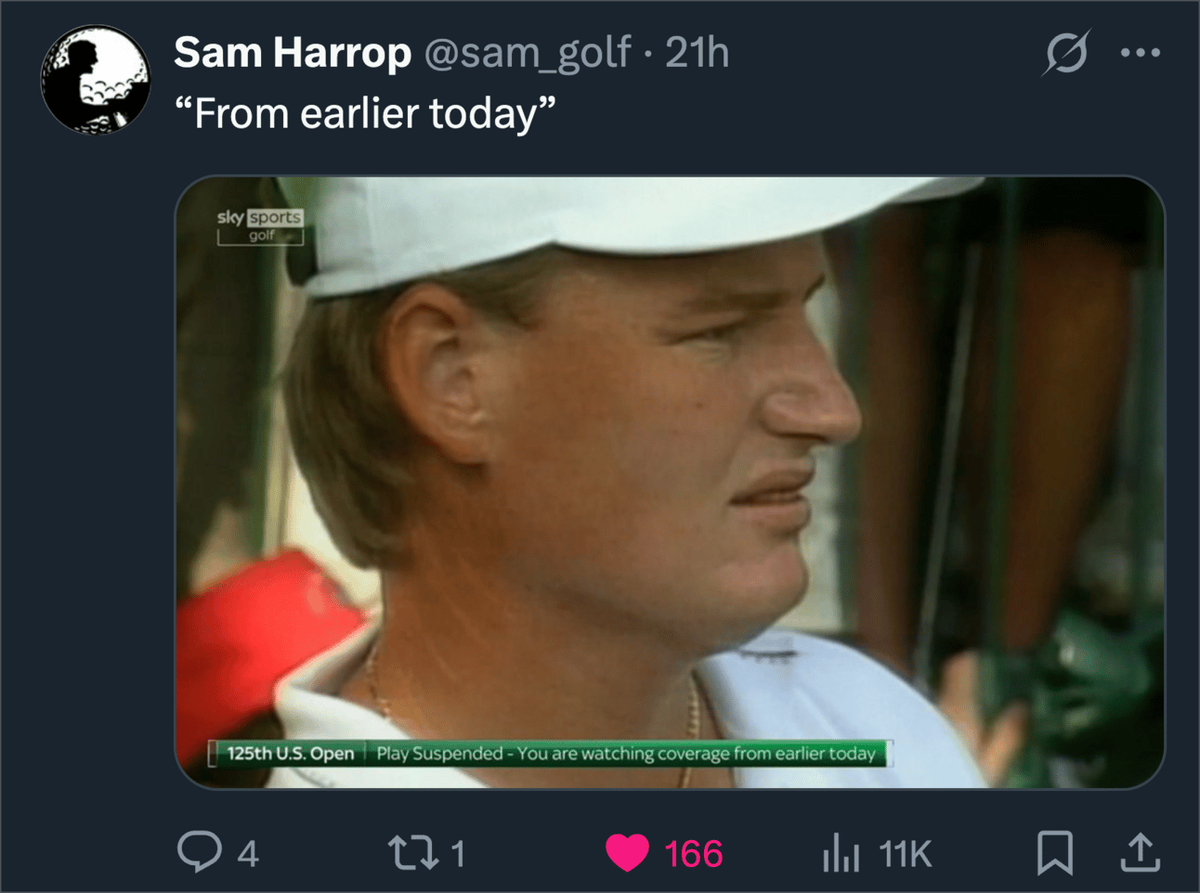Click the @sam_golf handle
Screen dimensions: 1200x893
click(529, 53)
